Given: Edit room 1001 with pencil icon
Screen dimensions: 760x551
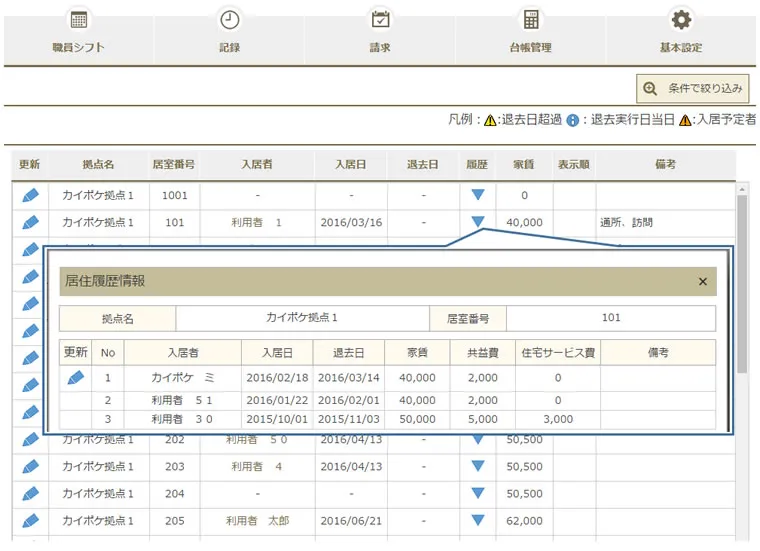Looking at the screenshot, I should [30, 195].
